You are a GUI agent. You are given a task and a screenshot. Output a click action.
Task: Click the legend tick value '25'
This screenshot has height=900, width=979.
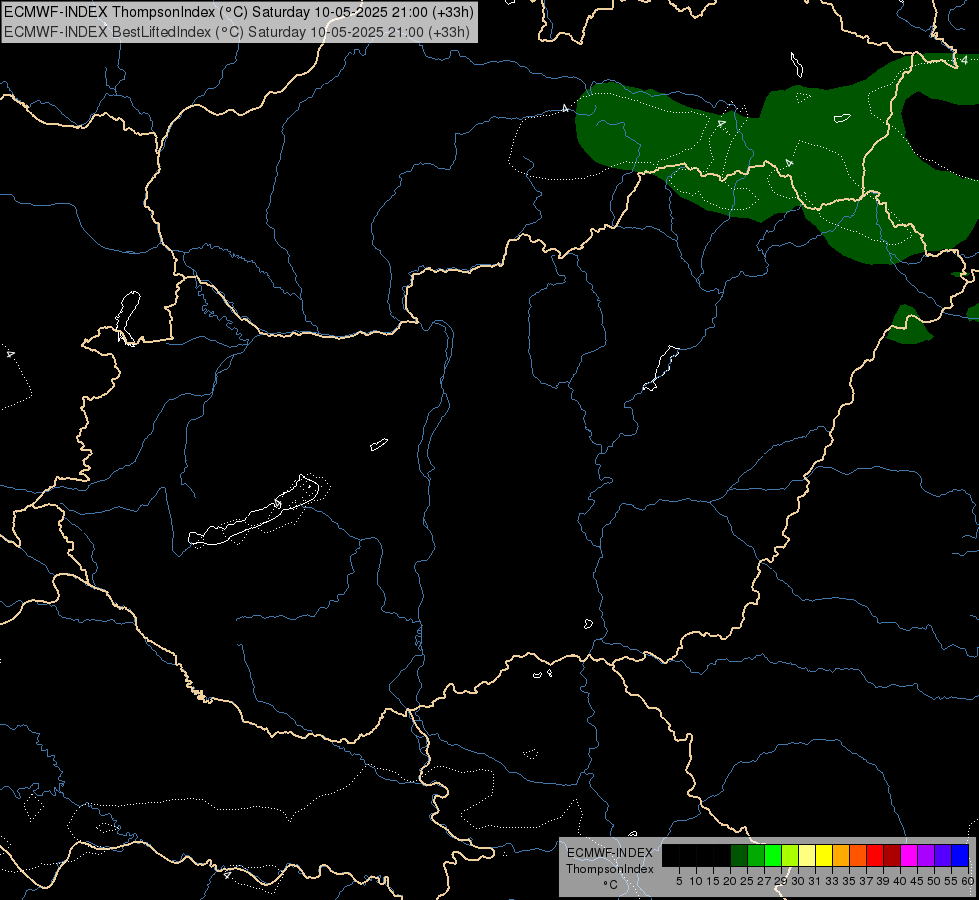click(x=747, y=881)
